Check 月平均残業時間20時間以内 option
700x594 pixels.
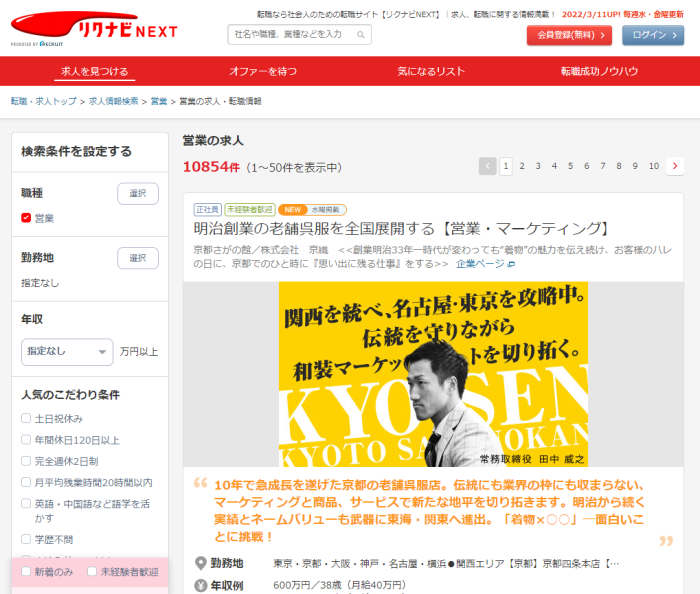[26, 482]
